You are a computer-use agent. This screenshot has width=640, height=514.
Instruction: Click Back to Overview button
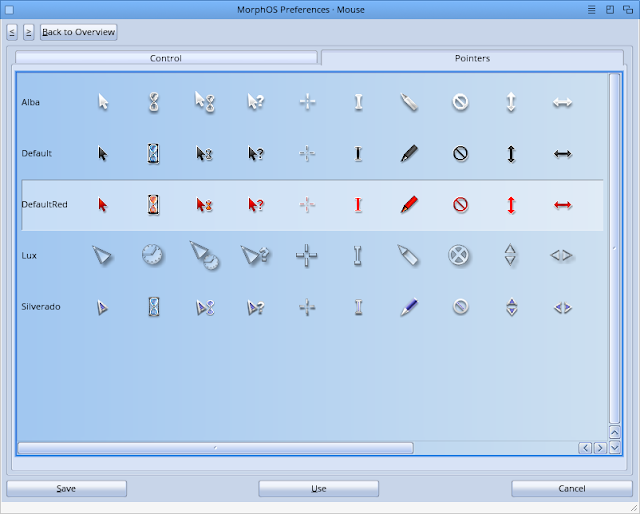tap(79, 32)
